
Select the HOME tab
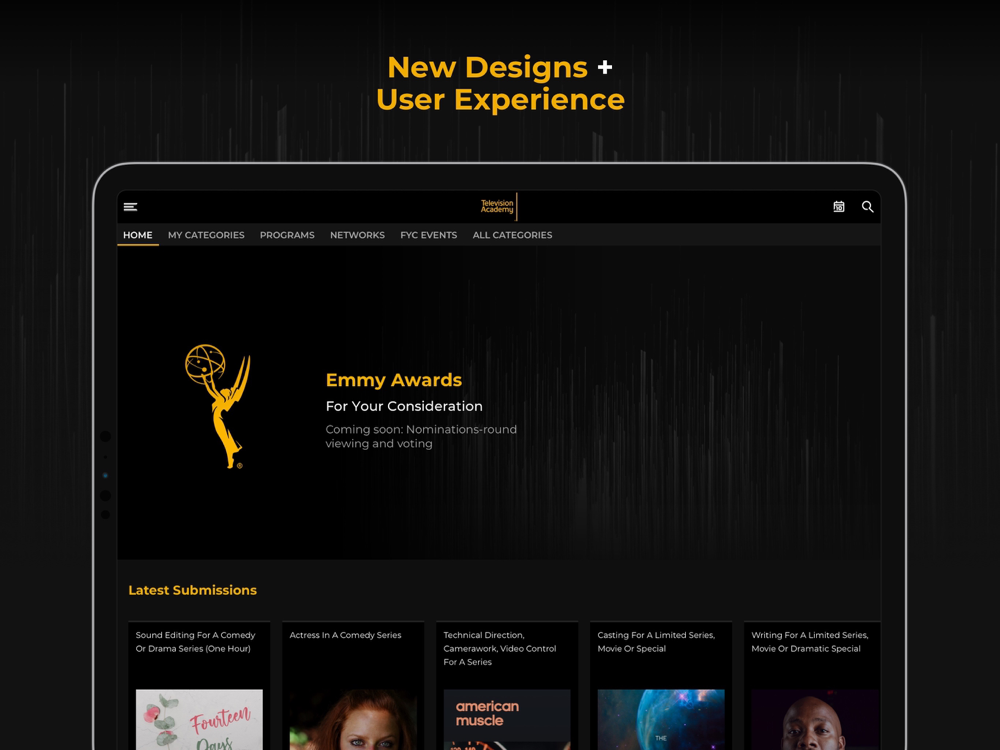click(x=138, y=235)
